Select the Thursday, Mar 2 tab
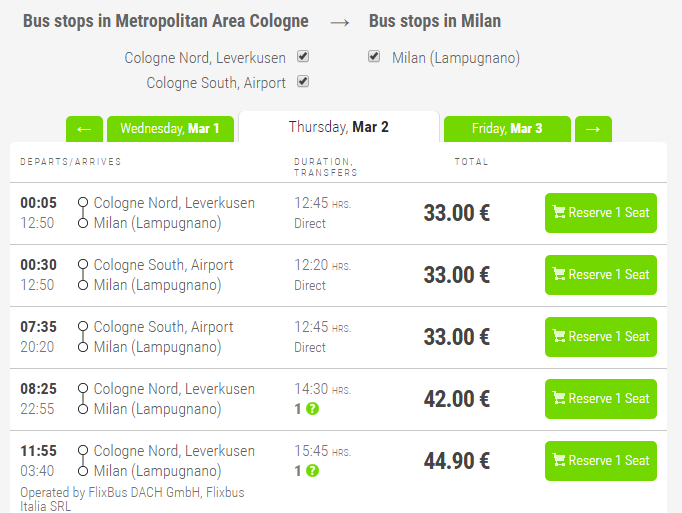Viewport: 682px width, 513px height. tap(339, 127)
